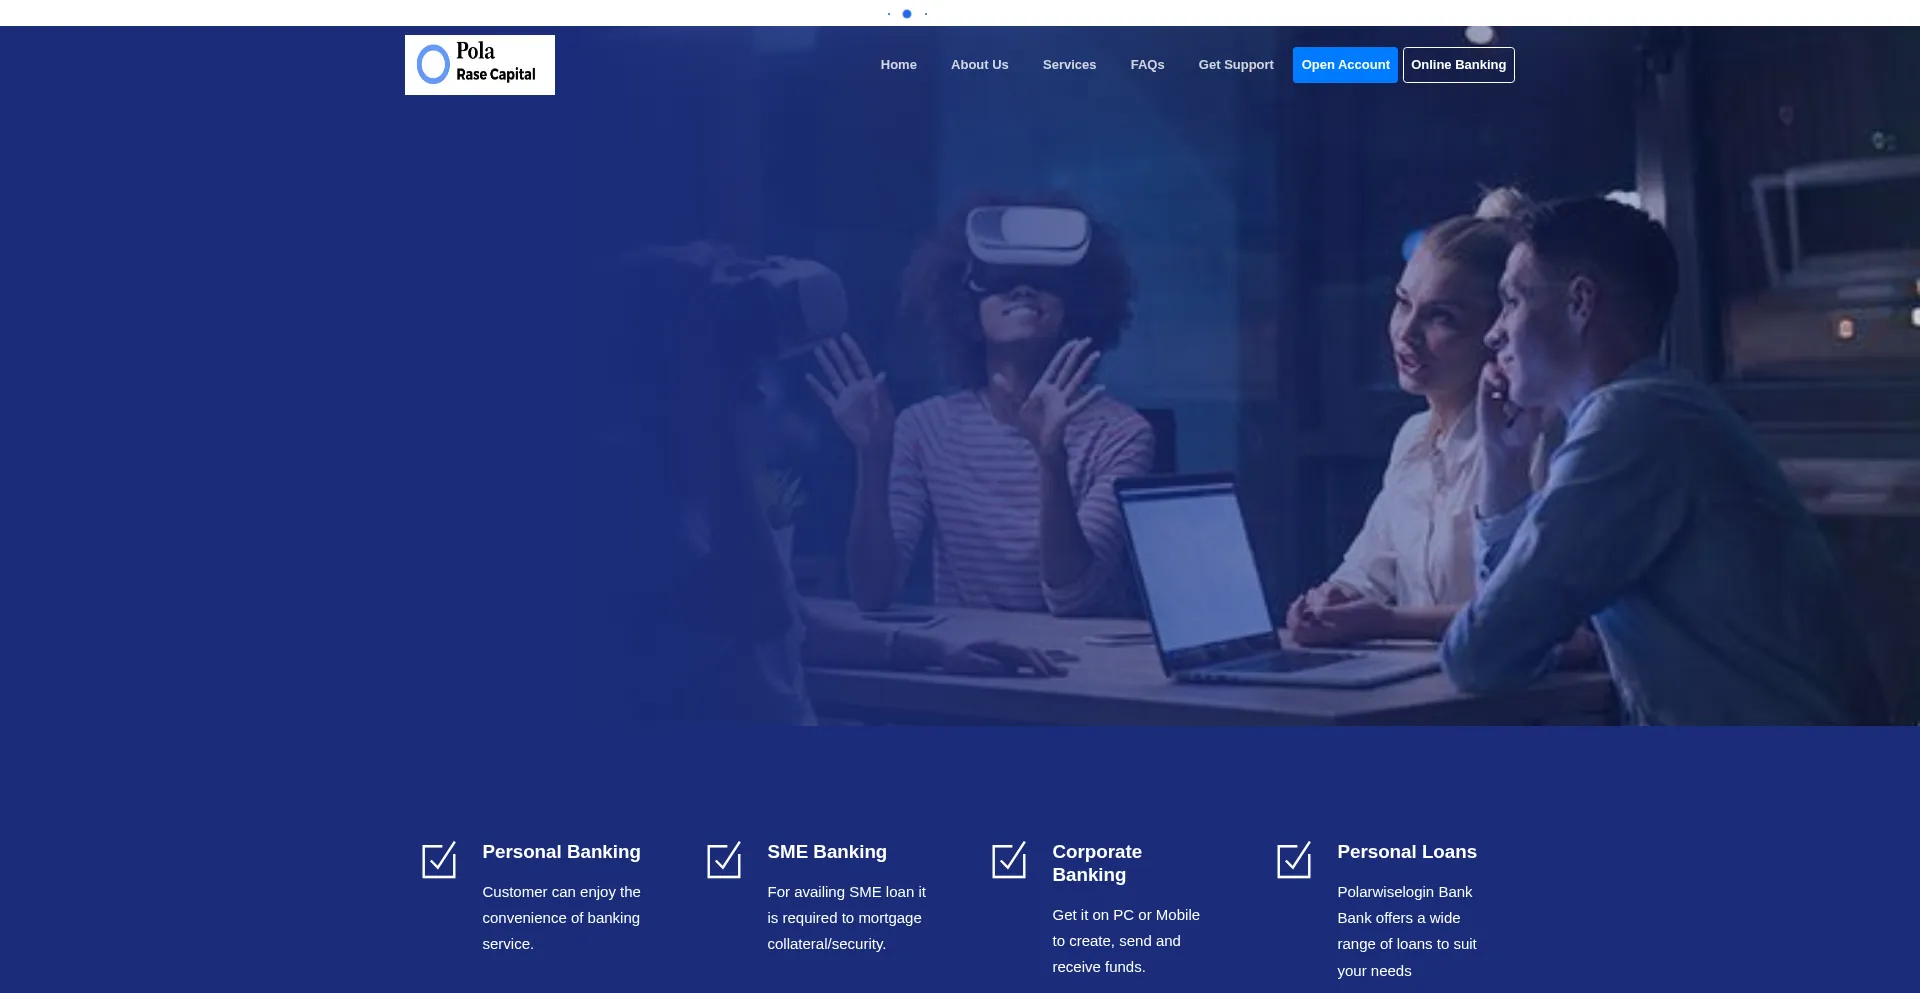1920x993 pixels.
Task: Click the SME Banking checkmark icon
Action: [724, 860]
